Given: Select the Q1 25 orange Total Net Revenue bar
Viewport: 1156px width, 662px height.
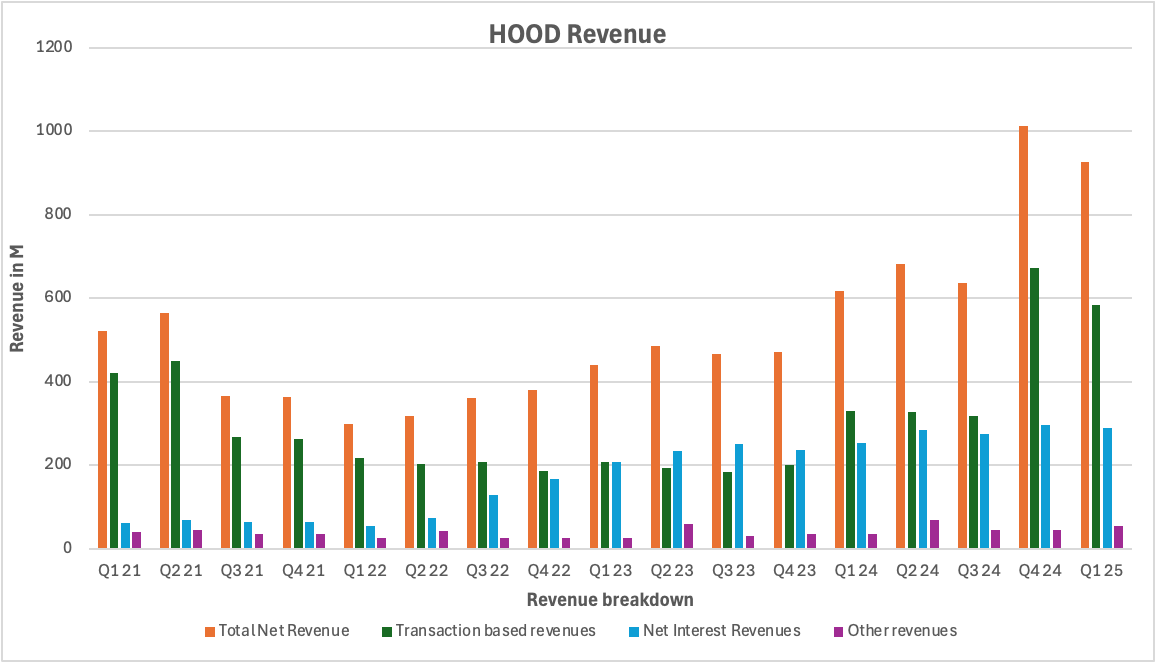Looking at the screenshot, I should pos(1084,355).
